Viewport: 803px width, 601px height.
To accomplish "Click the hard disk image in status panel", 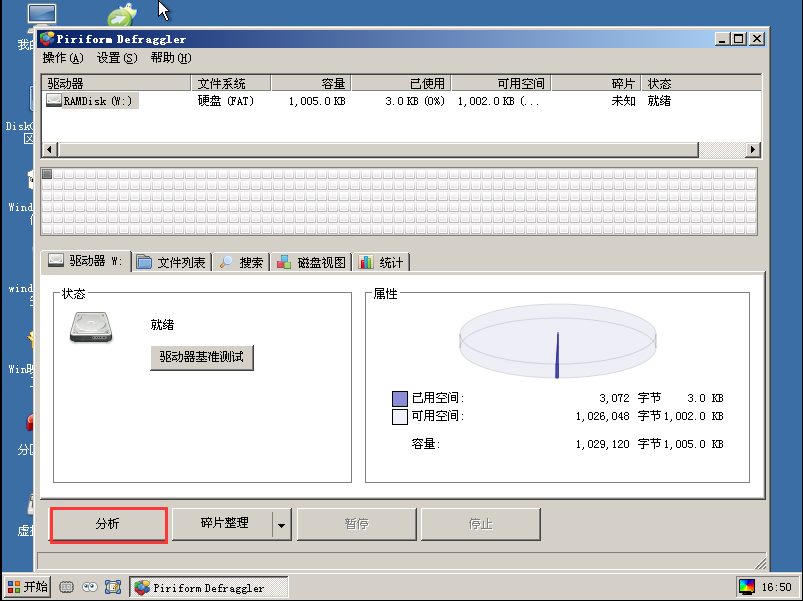I will pos(91,327).
